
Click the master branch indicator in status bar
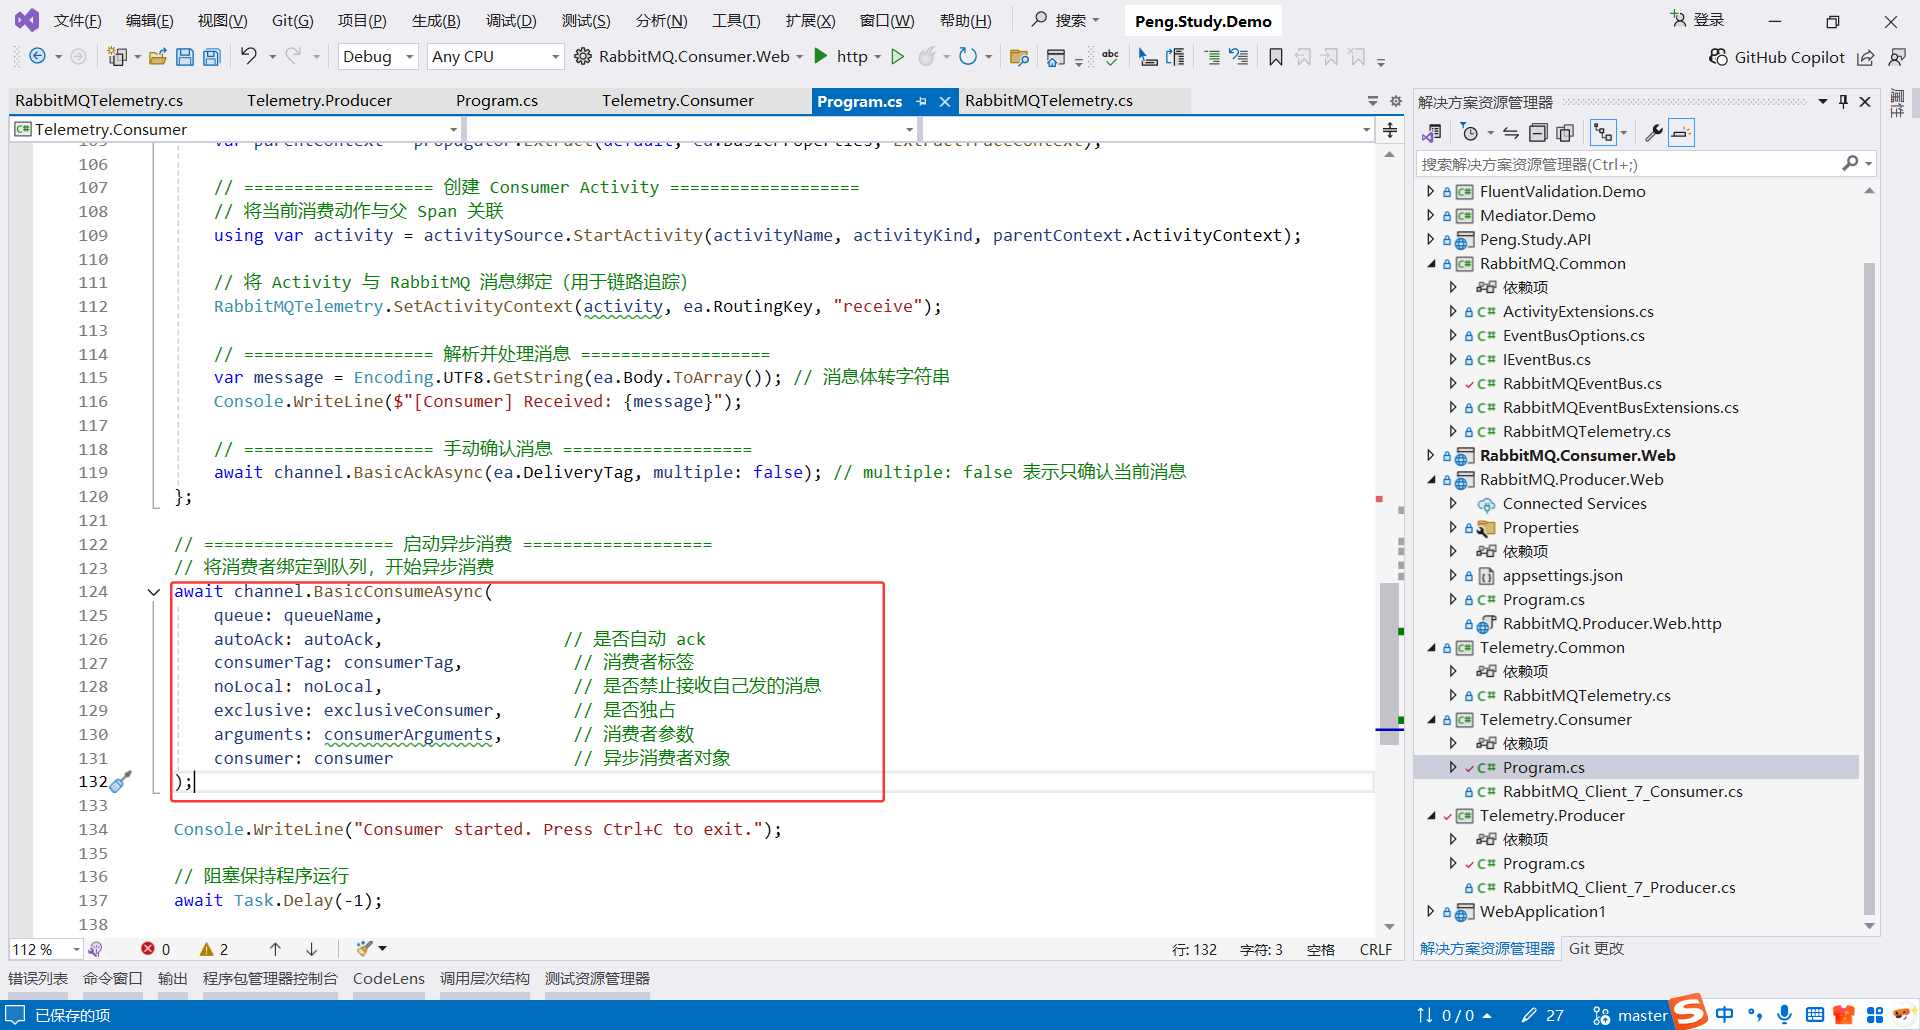(x=1629, y=1015)
